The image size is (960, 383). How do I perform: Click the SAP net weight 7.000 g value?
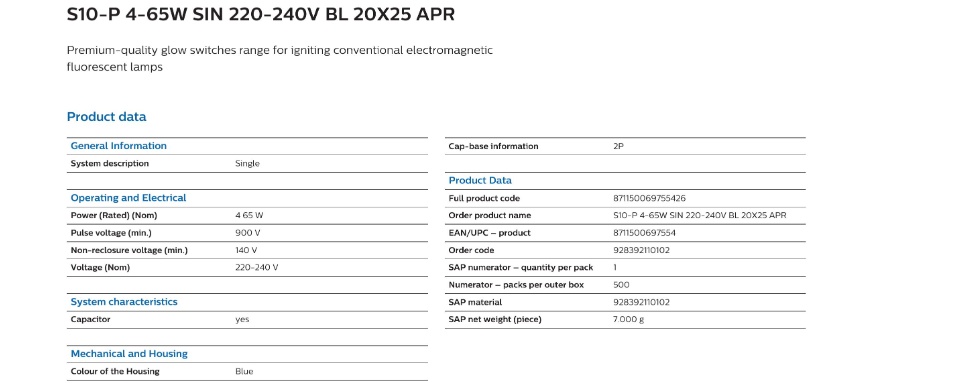point(628,319)
